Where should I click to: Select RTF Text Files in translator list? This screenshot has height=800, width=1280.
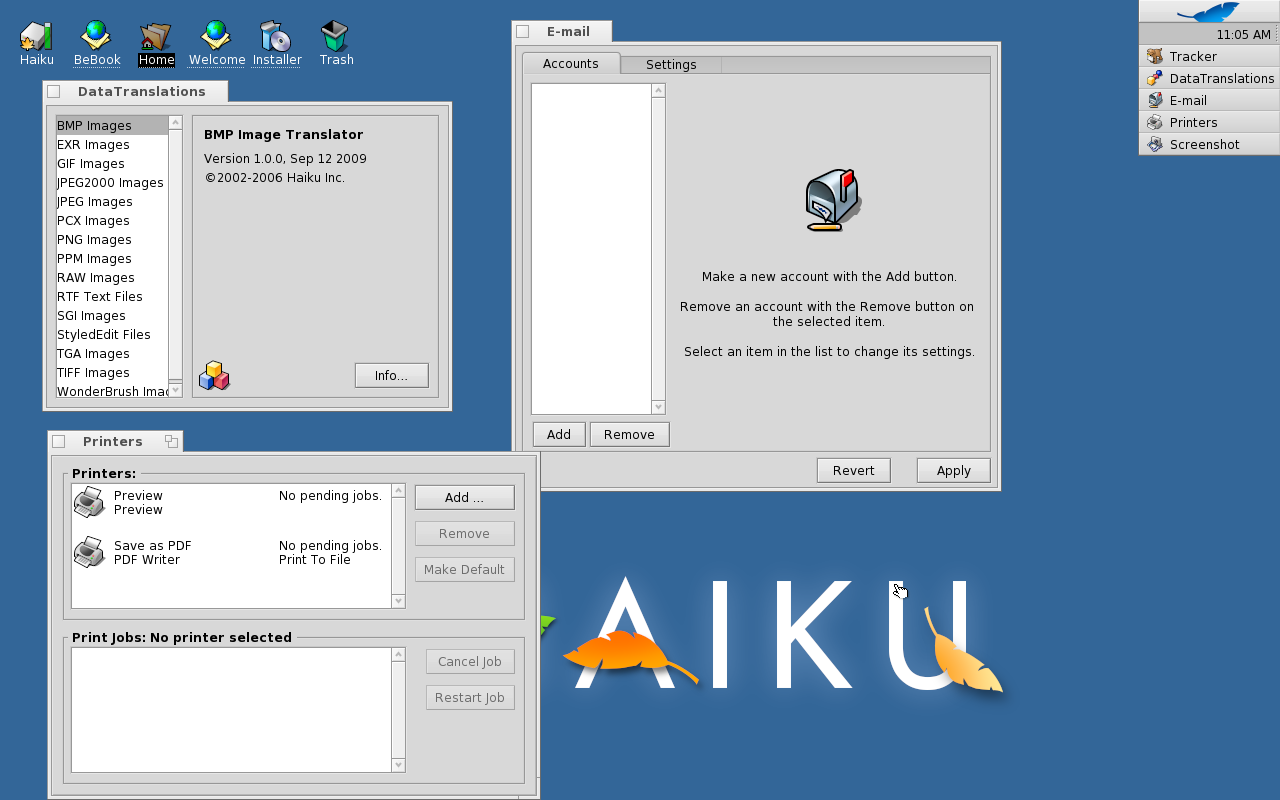112,296
